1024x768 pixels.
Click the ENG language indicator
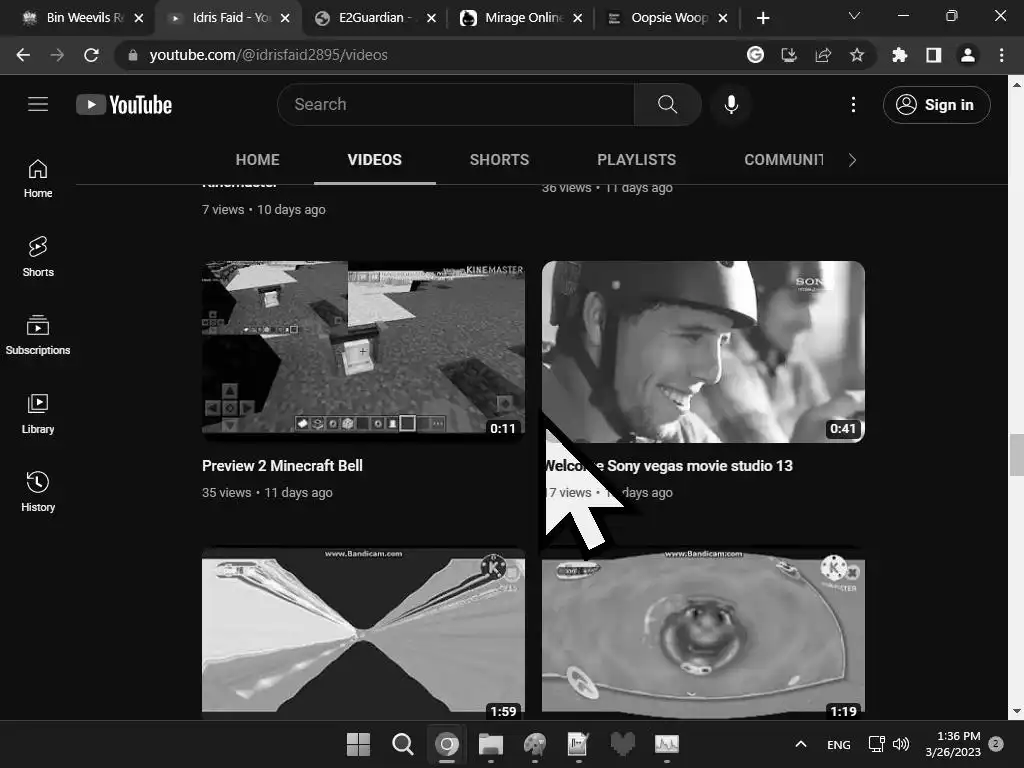tap(839, 744)
